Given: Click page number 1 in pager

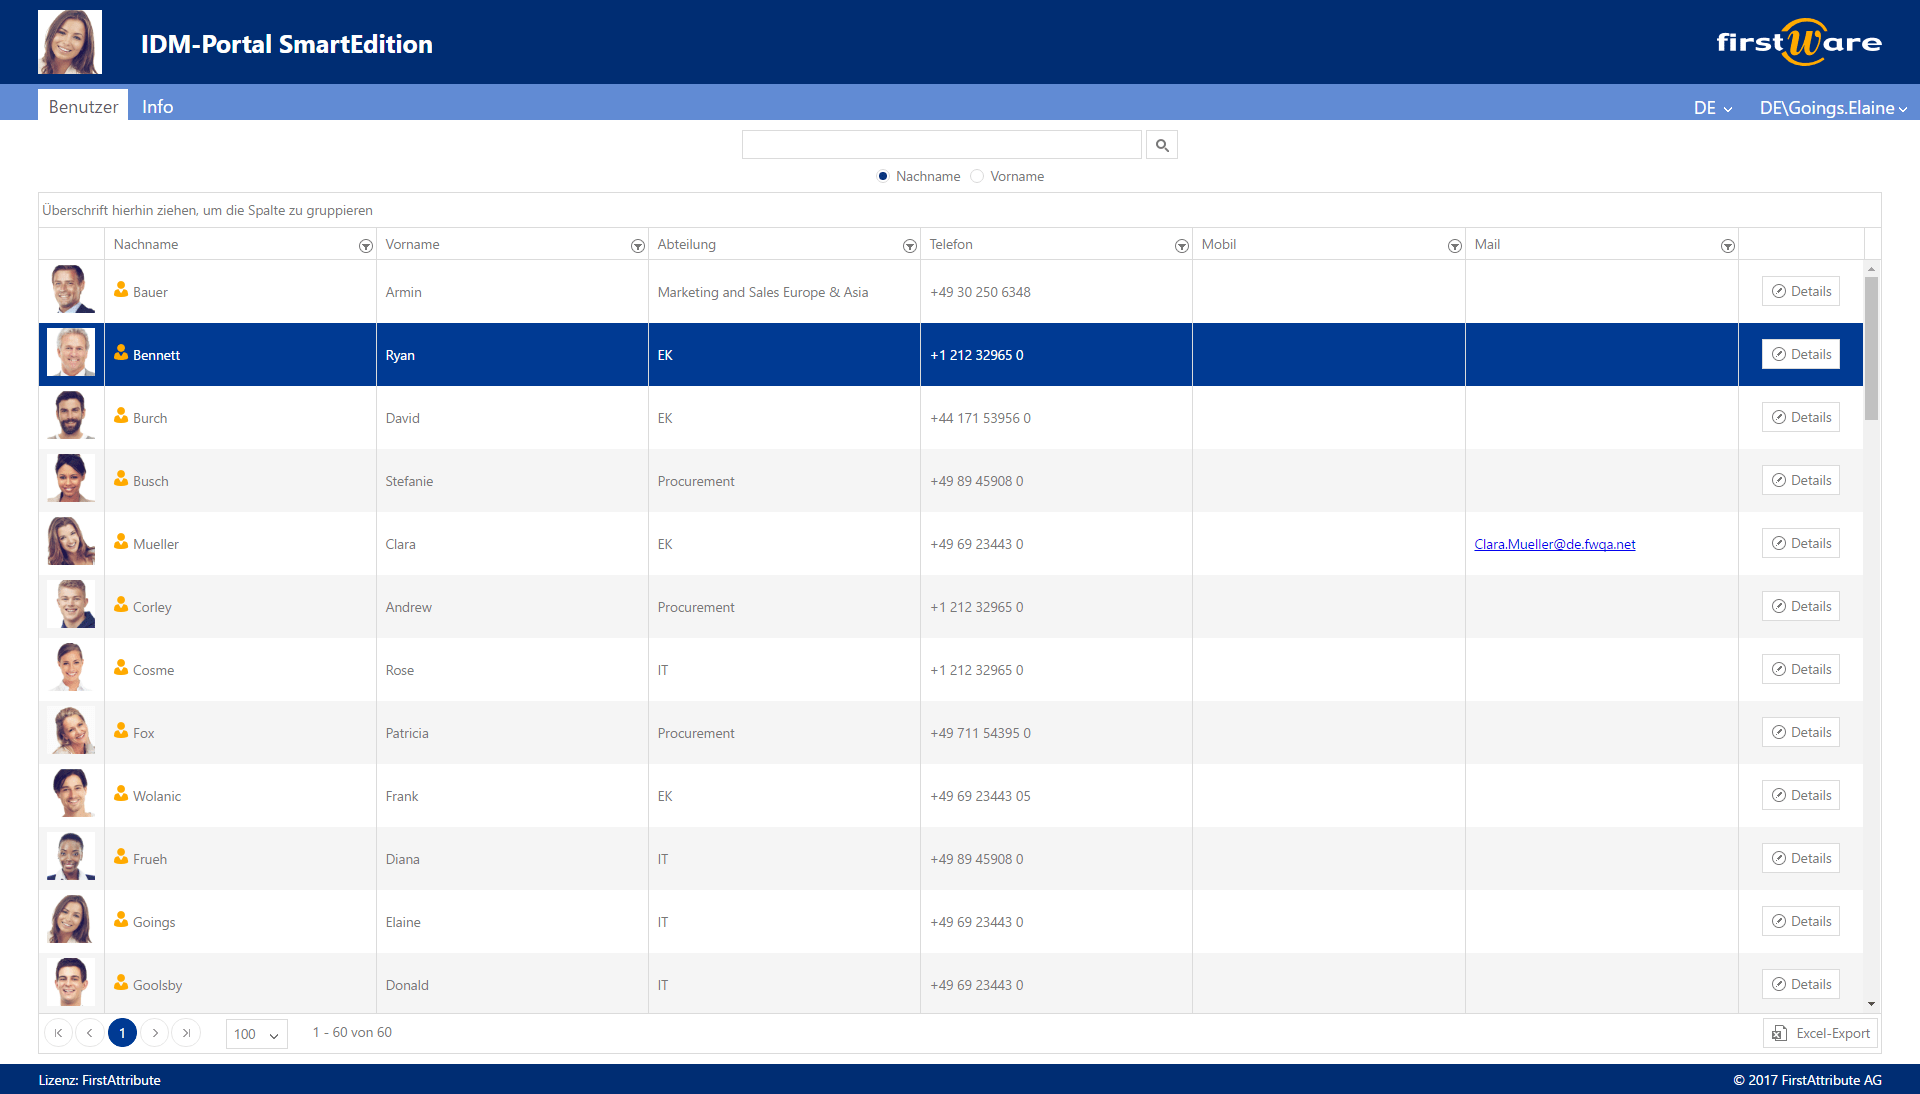Looking at the screenshot, I should click(x=122, y=1033).
